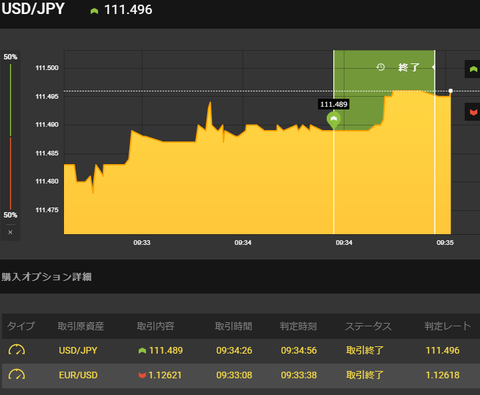This screenshot has width=480, height=395.
Task: Click the green-red trader sentiment bar
Action: pos(10,137)
